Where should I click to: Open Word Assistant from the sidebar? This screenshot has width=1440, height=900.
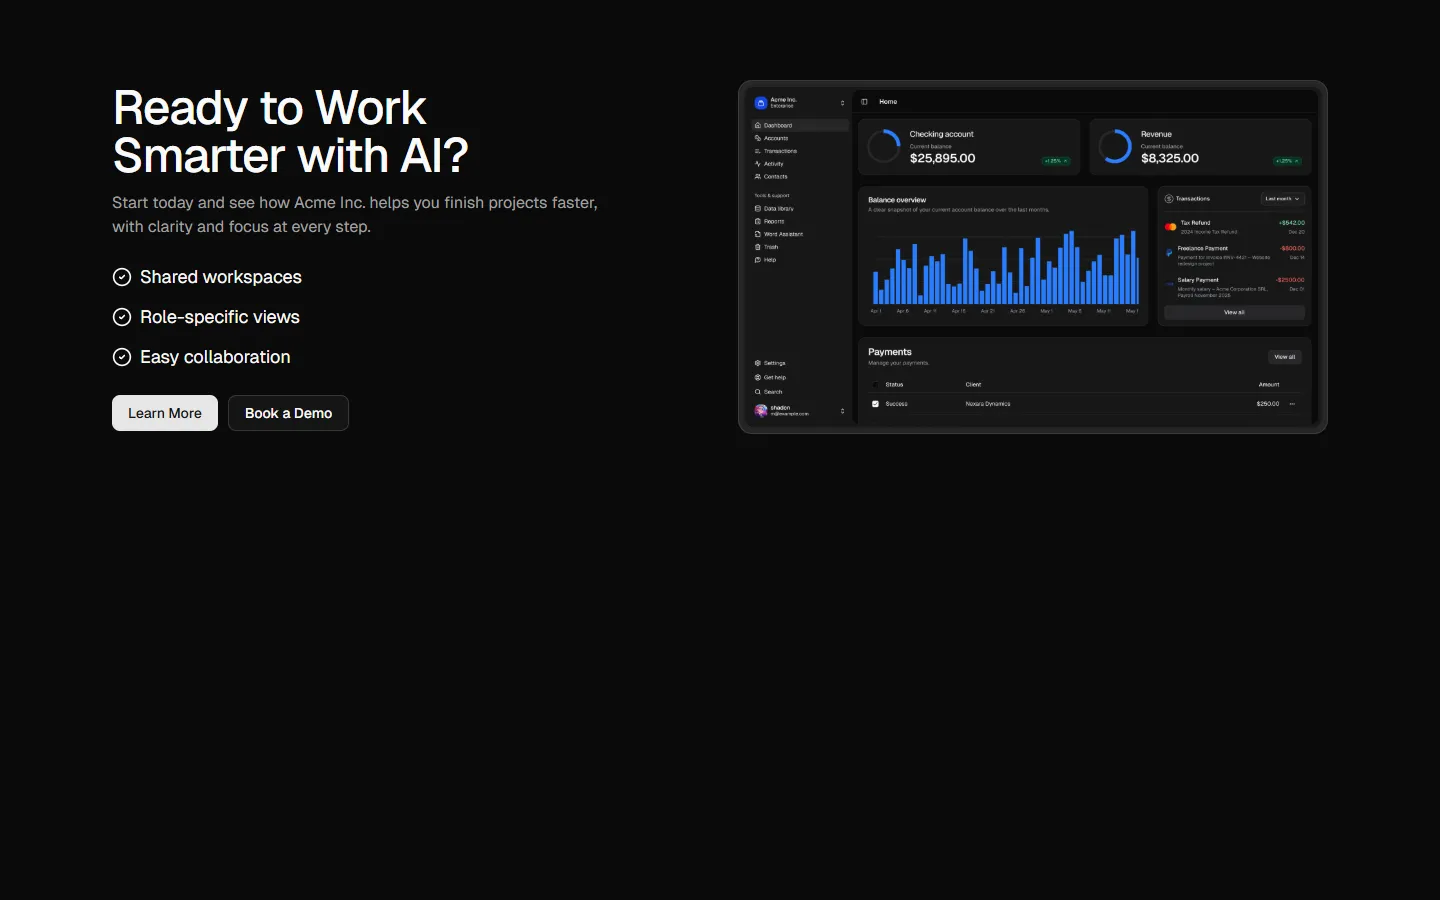click(783, 234)
